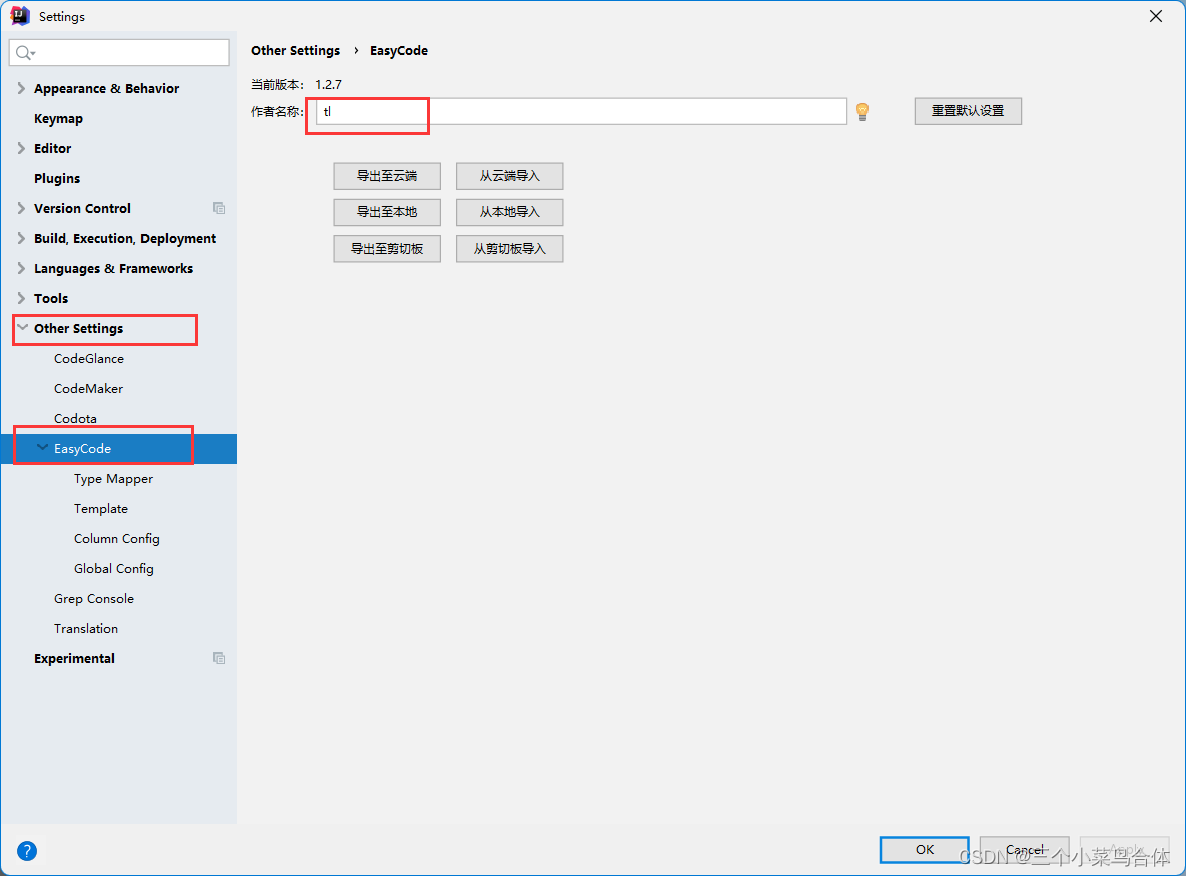Select Codota in Other Settings

click(x=75, y=418)
